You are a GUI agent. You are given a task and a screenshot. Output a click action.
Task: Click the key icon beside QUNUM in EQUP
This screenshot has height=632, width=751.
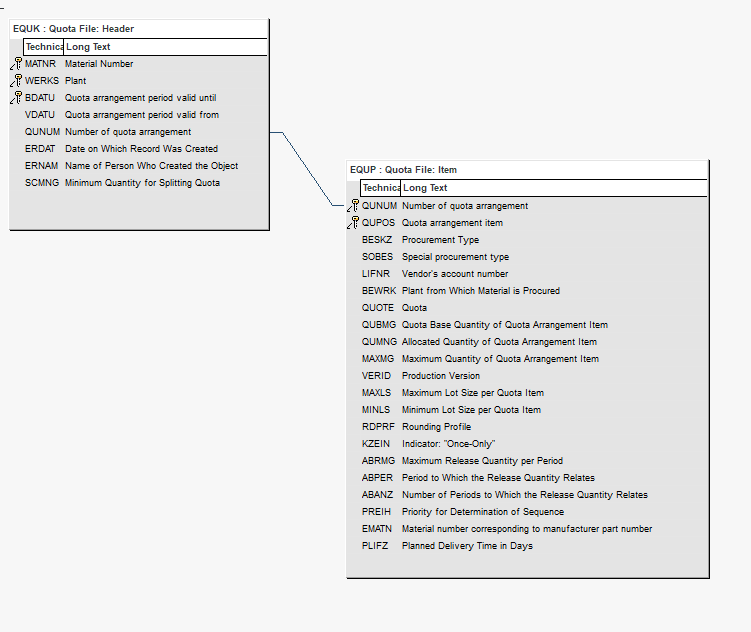tap(354, 206)
